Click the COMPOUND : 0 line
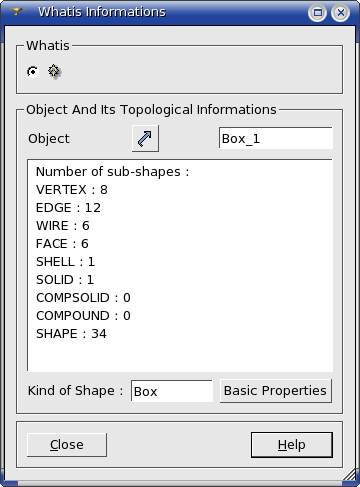The width and height of the screenshot is (360, 487). (x=83, y=316)
